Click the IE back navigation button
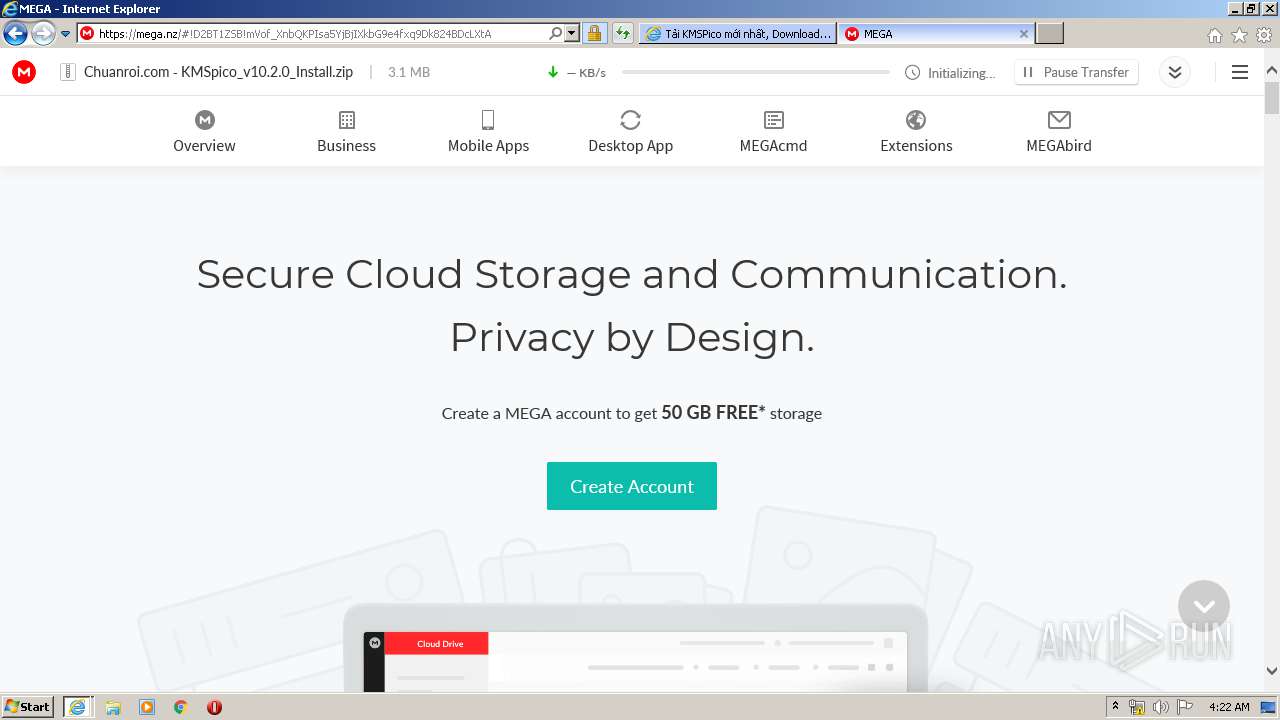Image resolution: width=1280 pixels, height=720 pixels. [15, 34]
